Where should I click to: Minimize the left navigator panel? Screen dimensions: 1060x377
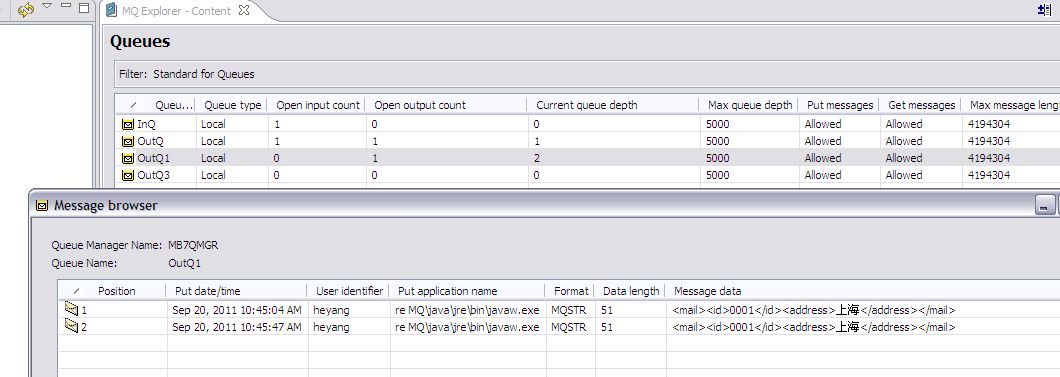click(x=66, y=7)
